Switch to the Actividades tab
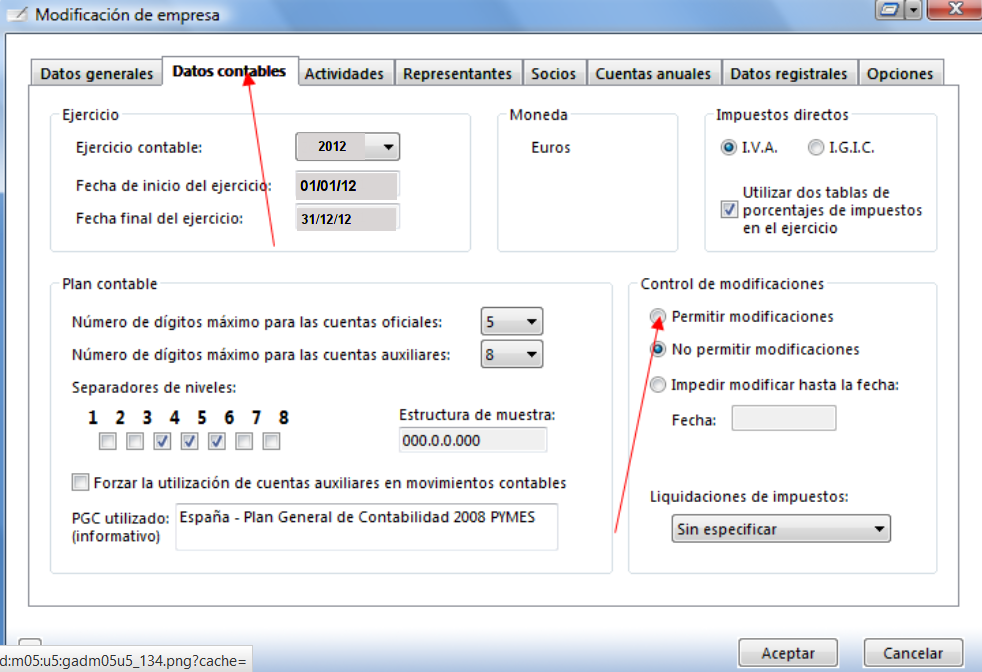This screenshot has height=672, width=982. pyautogui.click(x=344, y=74)
